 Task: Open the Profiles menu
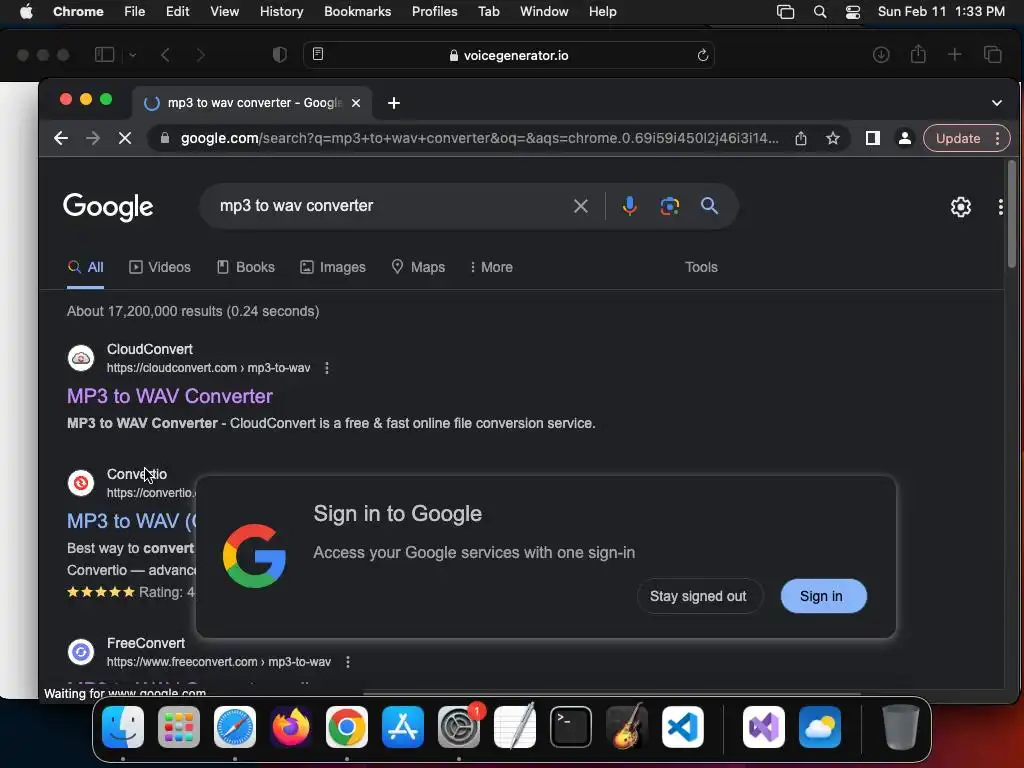pyautogui.click(x=434, y=12)
